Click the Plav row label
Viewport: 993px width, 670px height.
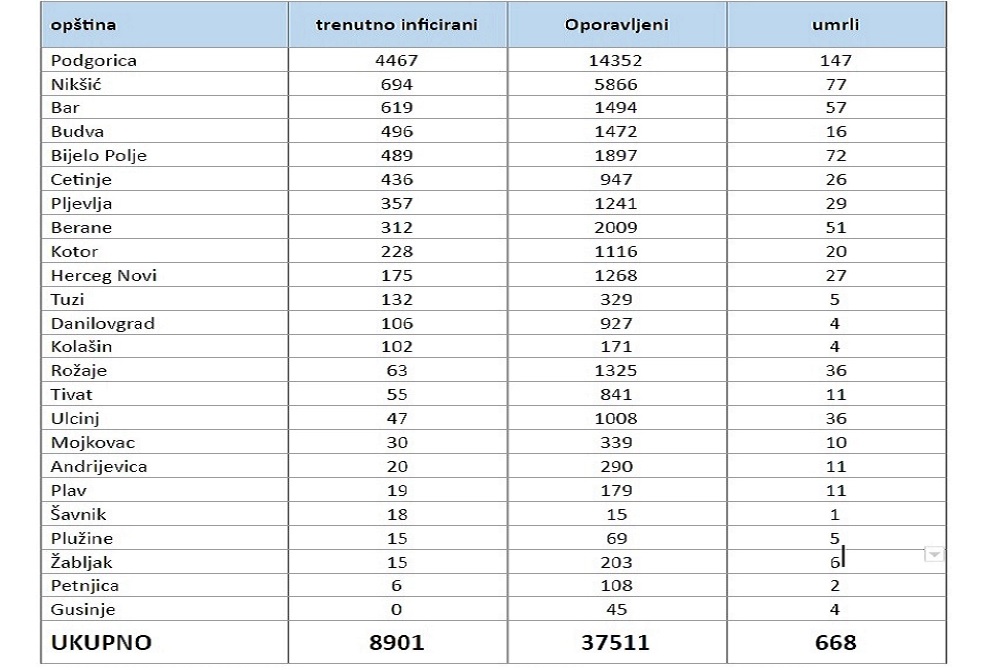pos(68,491)
